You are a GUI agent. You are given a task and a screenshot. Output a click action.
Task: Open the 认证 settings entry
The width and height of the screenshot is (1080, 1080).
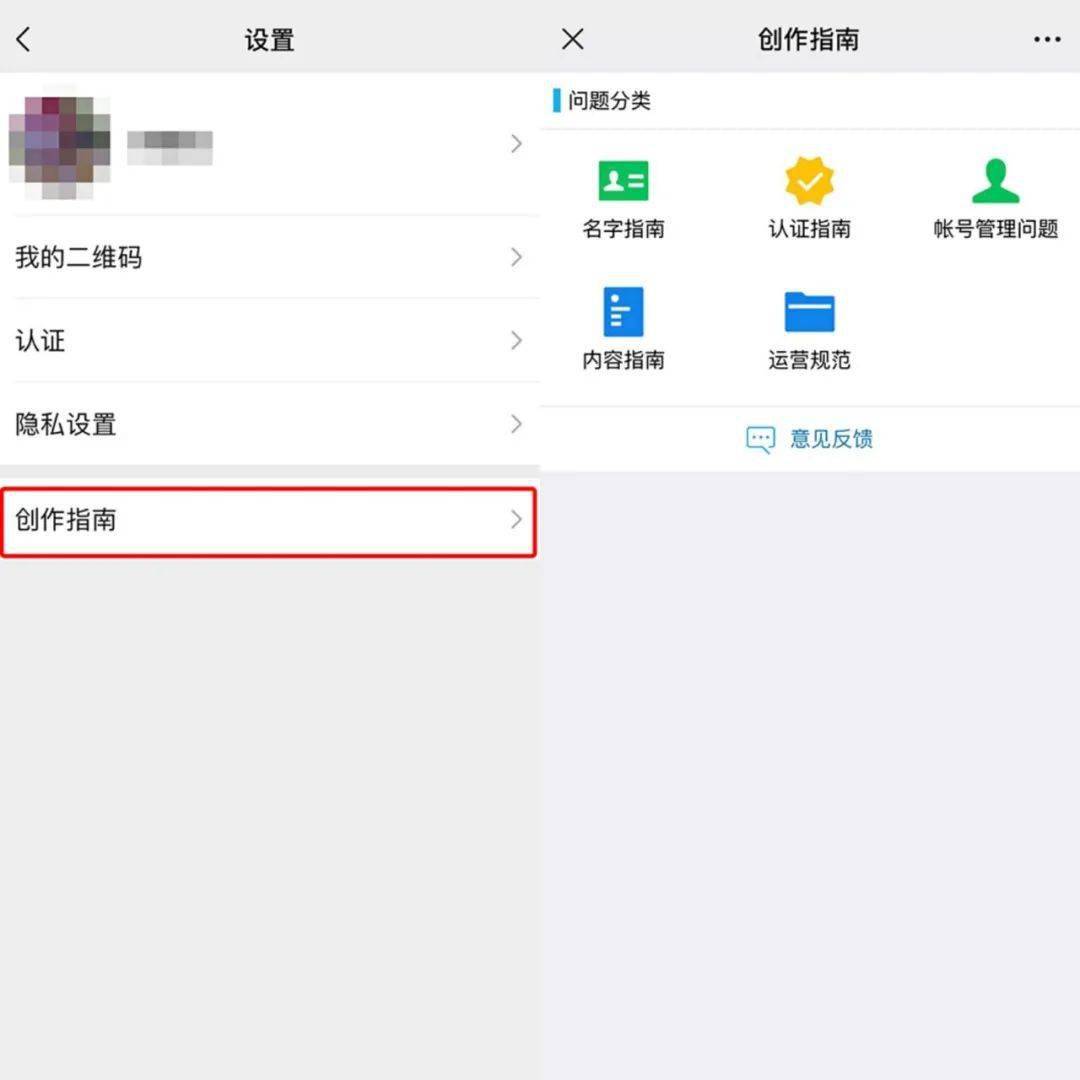coord(269,340)
